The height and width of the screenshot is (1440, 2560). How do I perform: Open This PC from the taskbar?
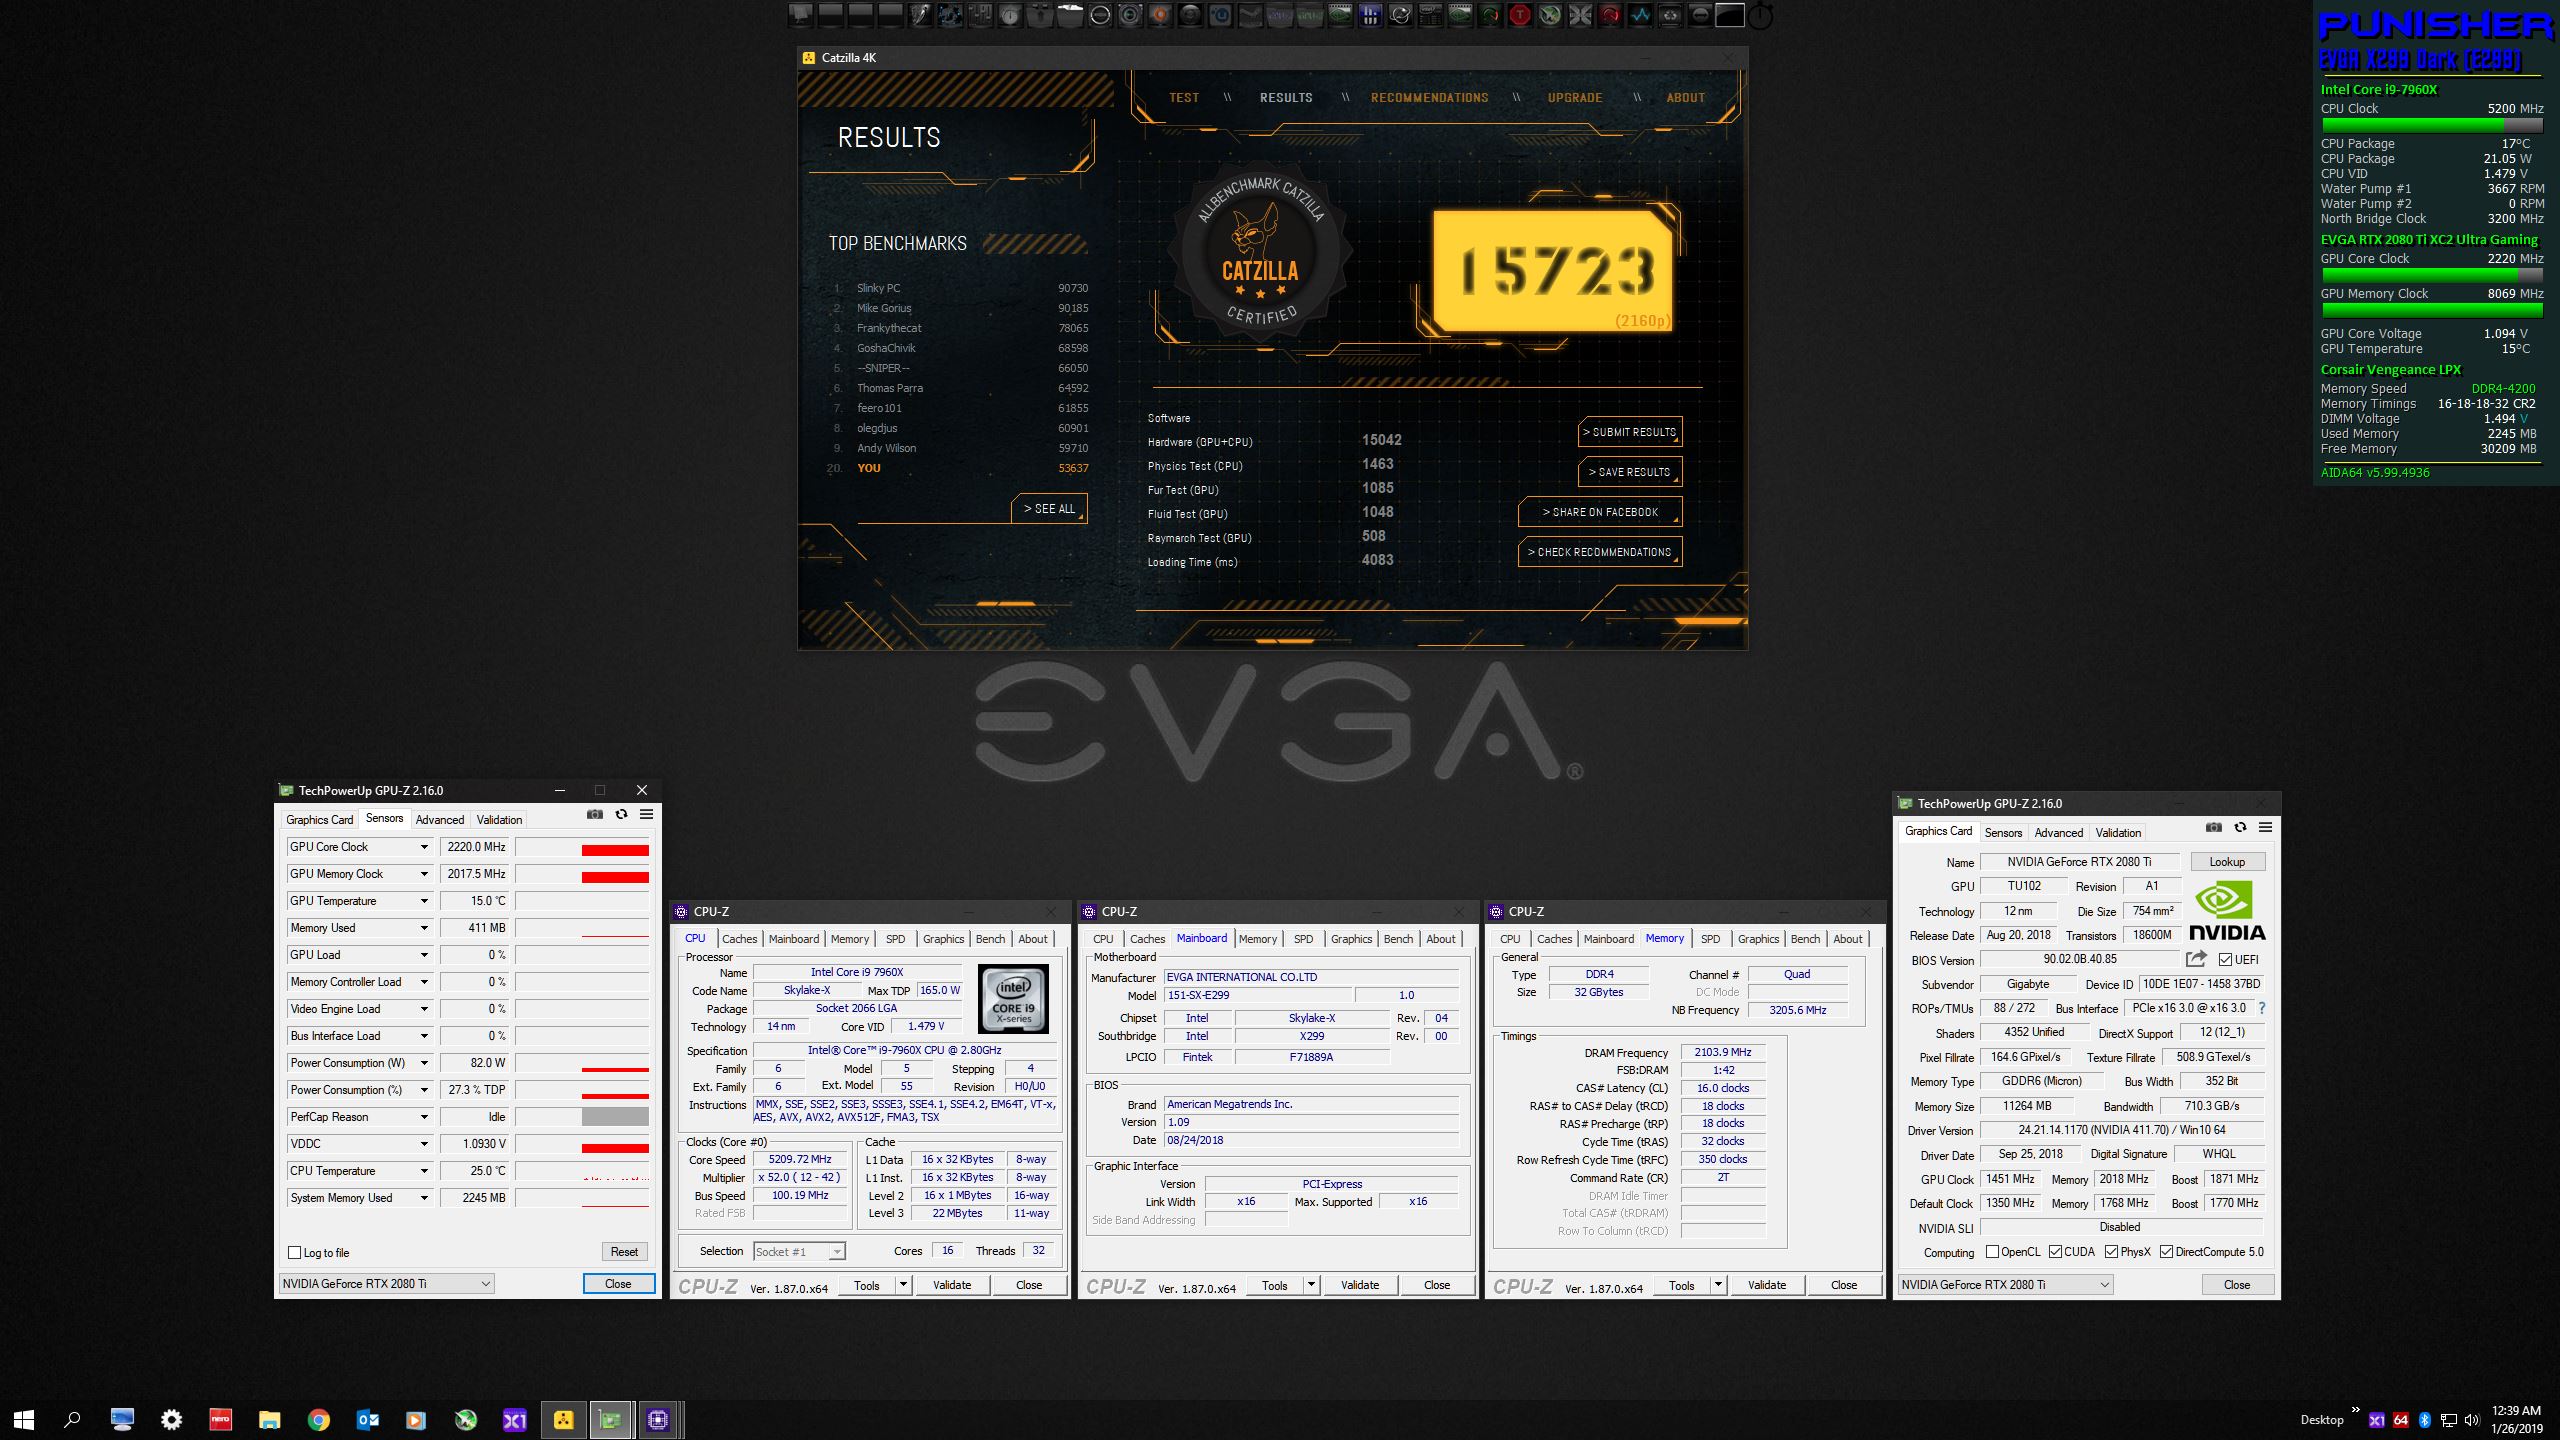tap(122, 1419)
